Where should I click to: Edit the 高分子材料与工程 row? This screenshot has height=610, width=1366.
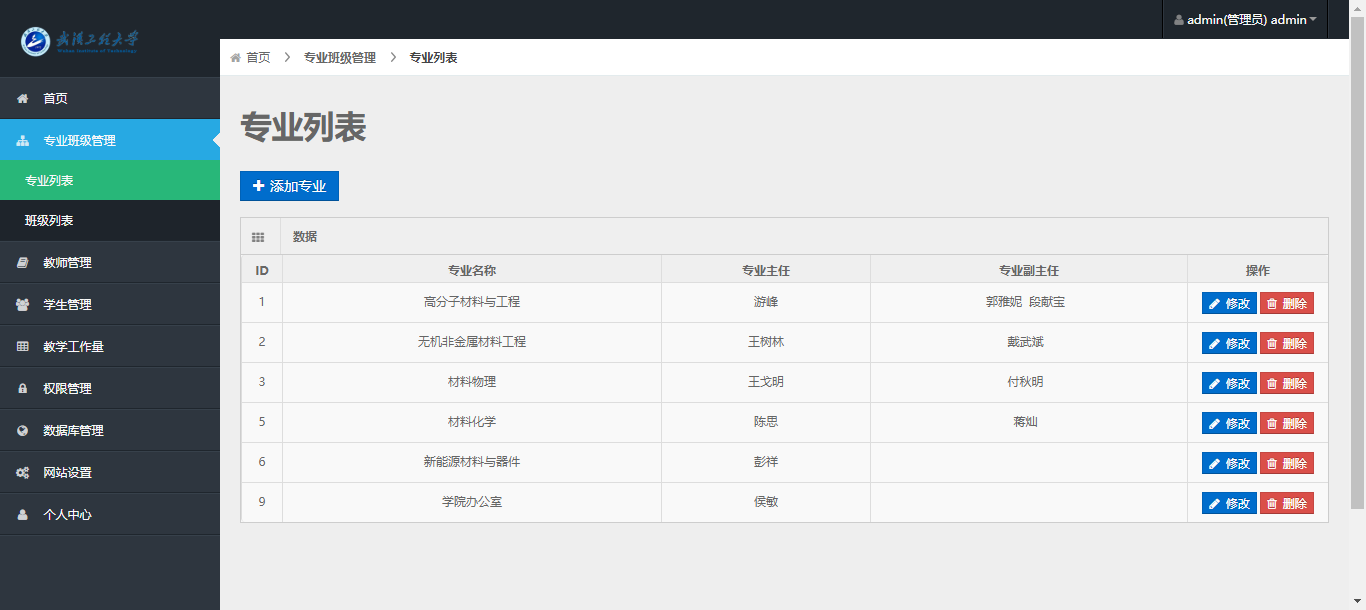pyautogui.click(x=1229, y=304)
